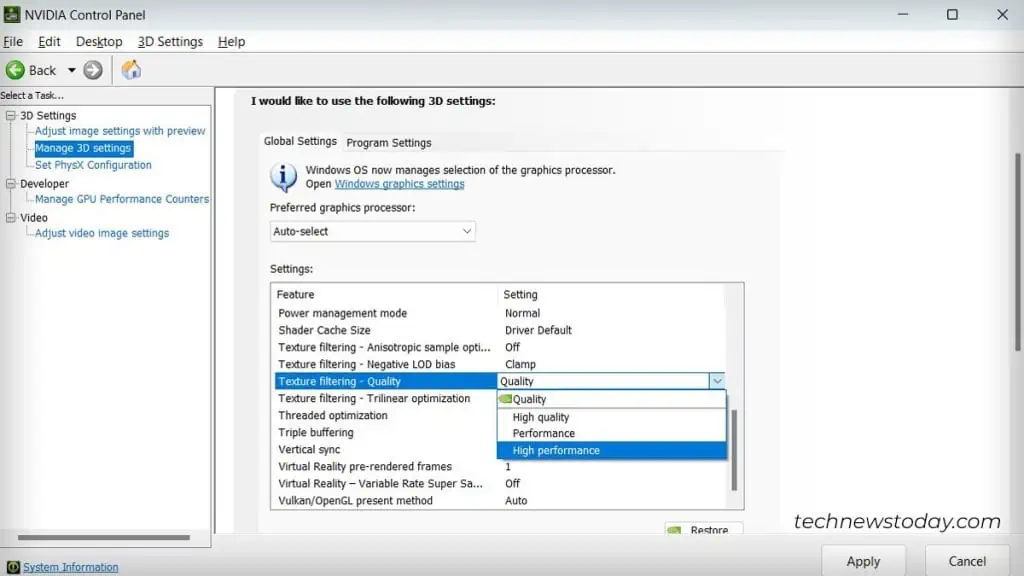This screenshot has width=1024, height=576.
Task: Open the Preferred graphics processor dropdown
Action: 372,231
